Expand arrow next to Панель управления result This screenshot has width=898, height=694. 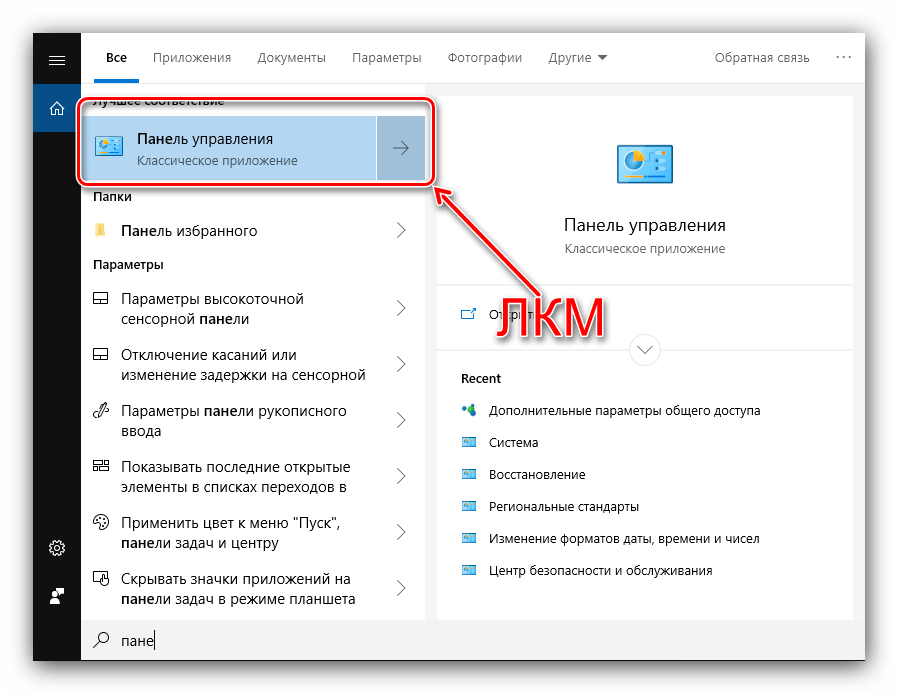[x=401, y=148]
